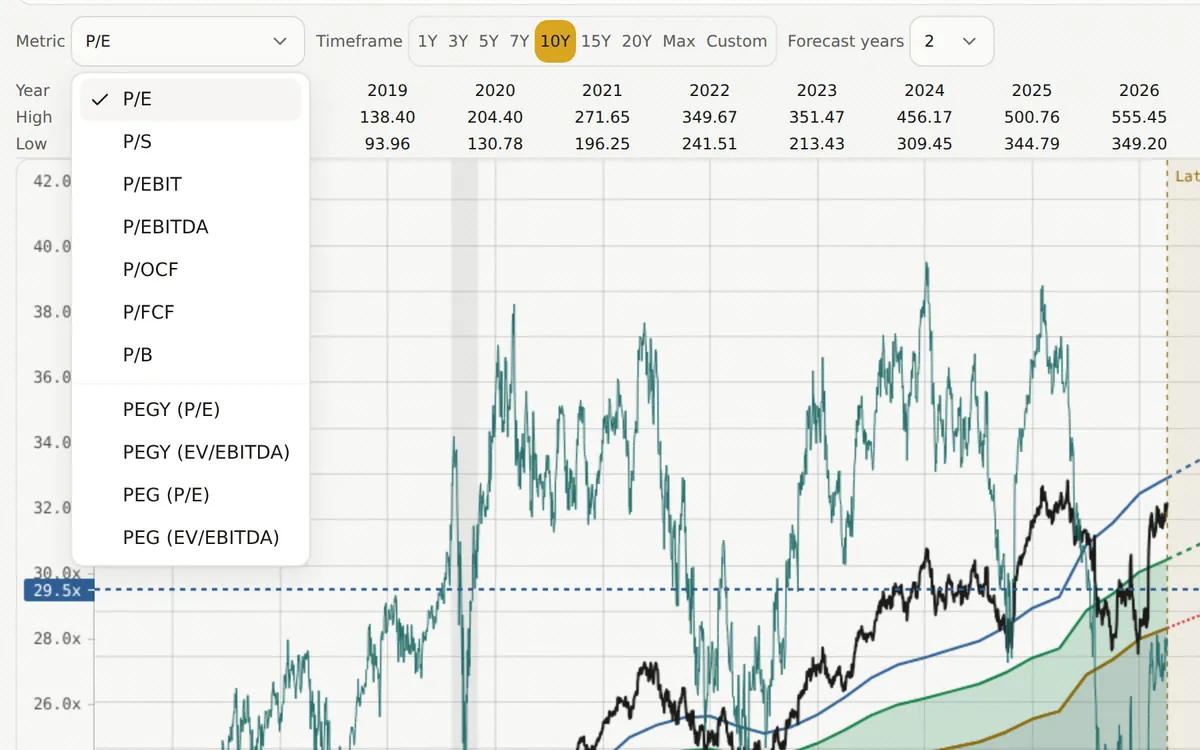Choose P/S from the metric list
The width and height of the screenshot is (1200, 750).
point(190,142)
